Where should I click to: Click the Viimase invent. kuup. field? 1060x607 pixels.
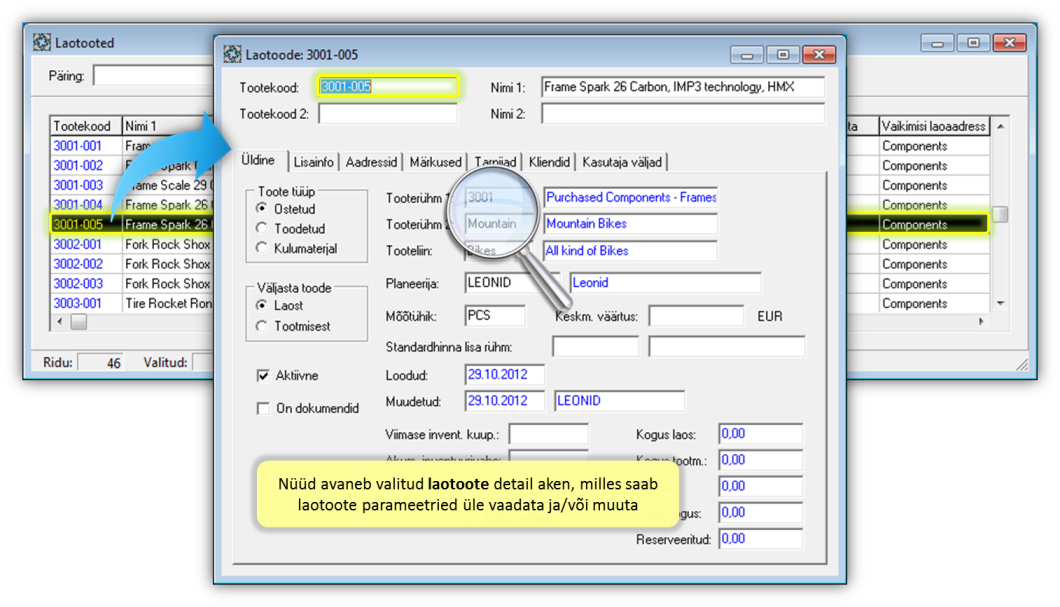pos(548,434)
